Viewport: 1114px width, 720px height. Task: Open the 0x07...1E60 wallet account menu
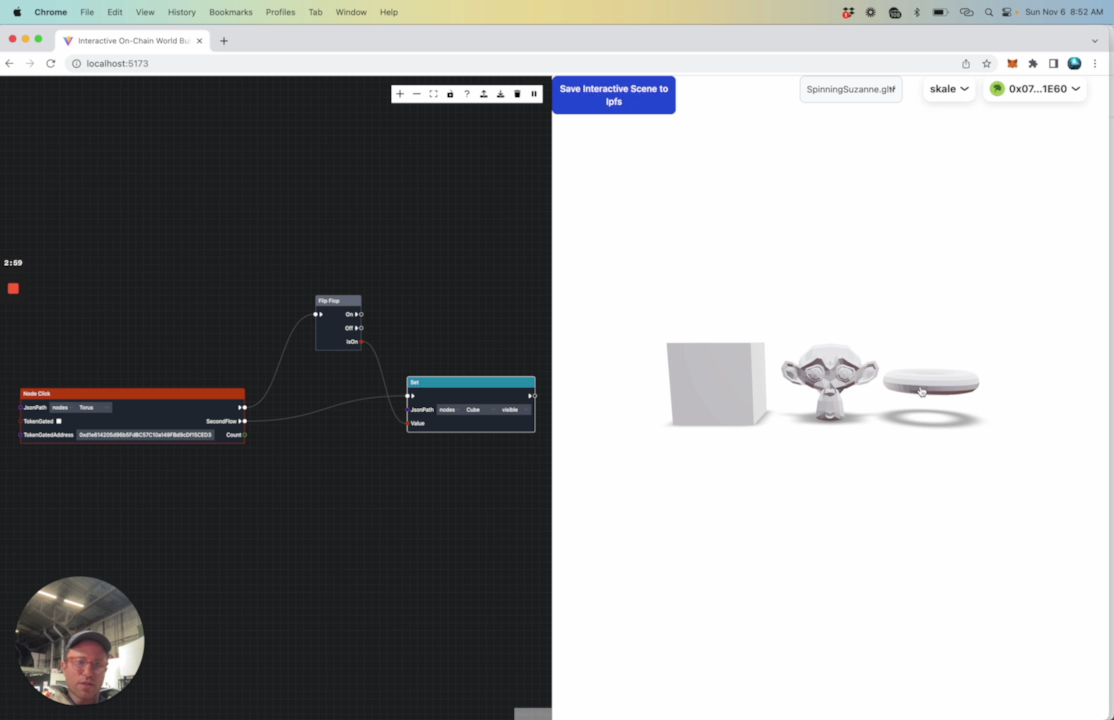[x=1035, y=89]
